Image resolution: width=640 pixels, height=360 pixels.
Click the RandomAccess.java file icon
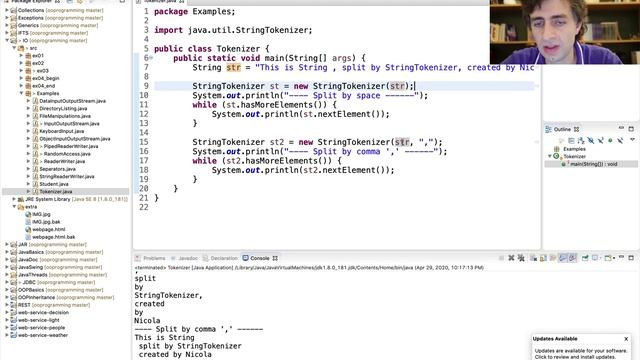coord(36,154)
